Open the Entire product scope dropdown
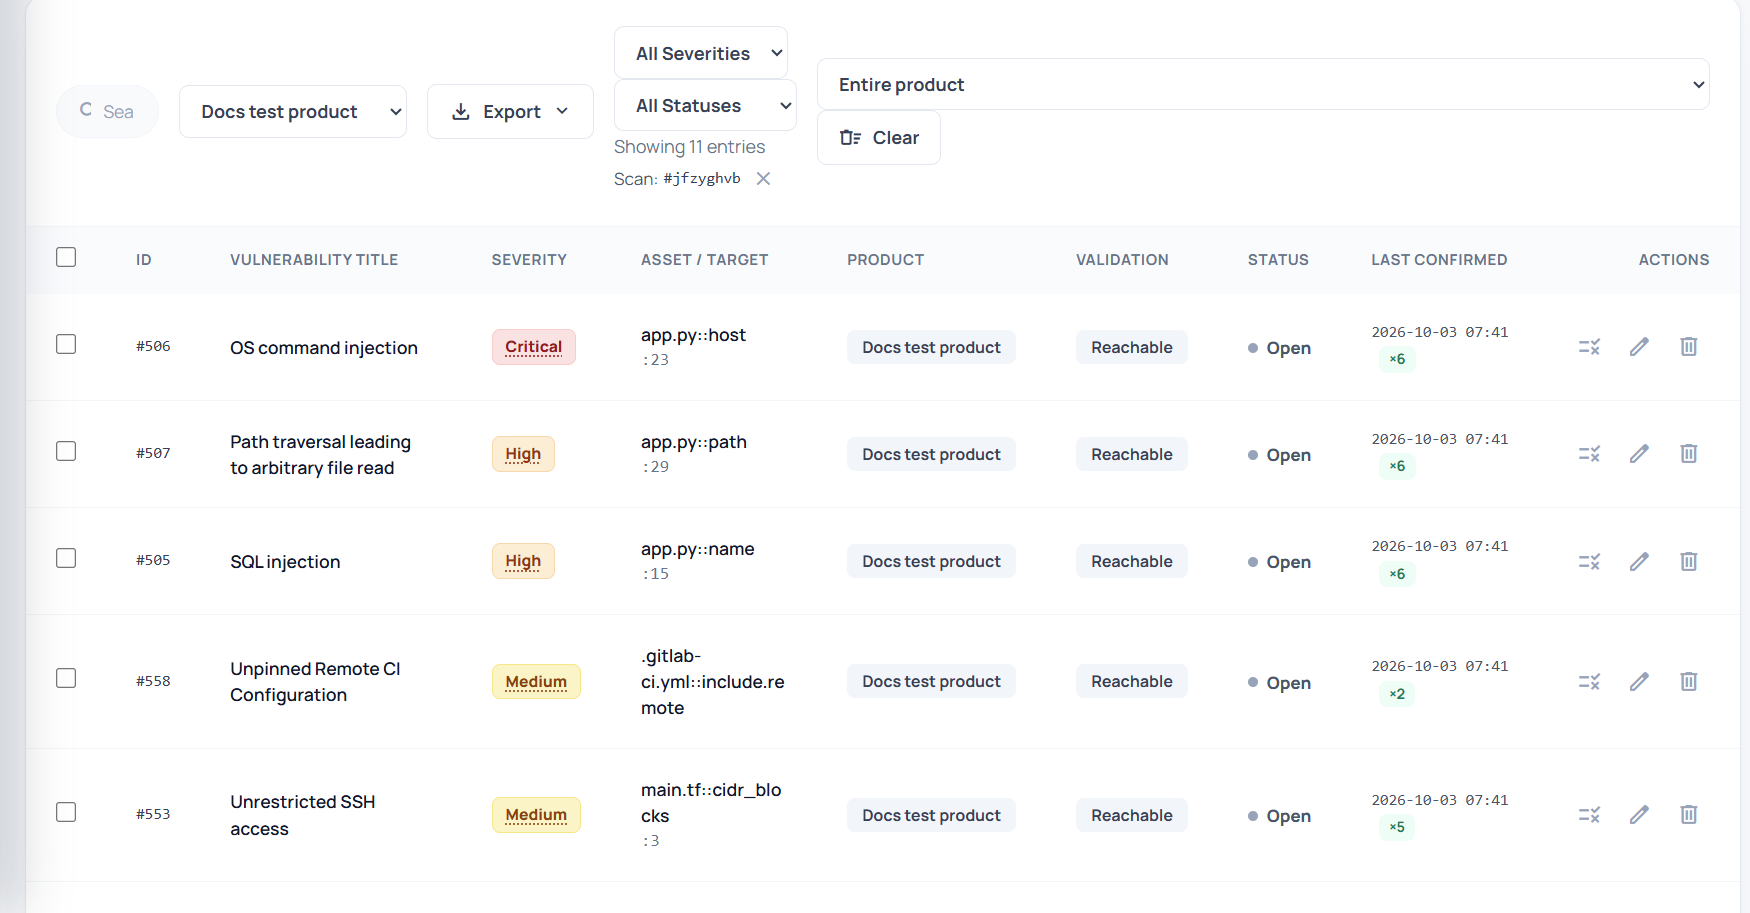Screen dimensions: 1750x913 1263,84
